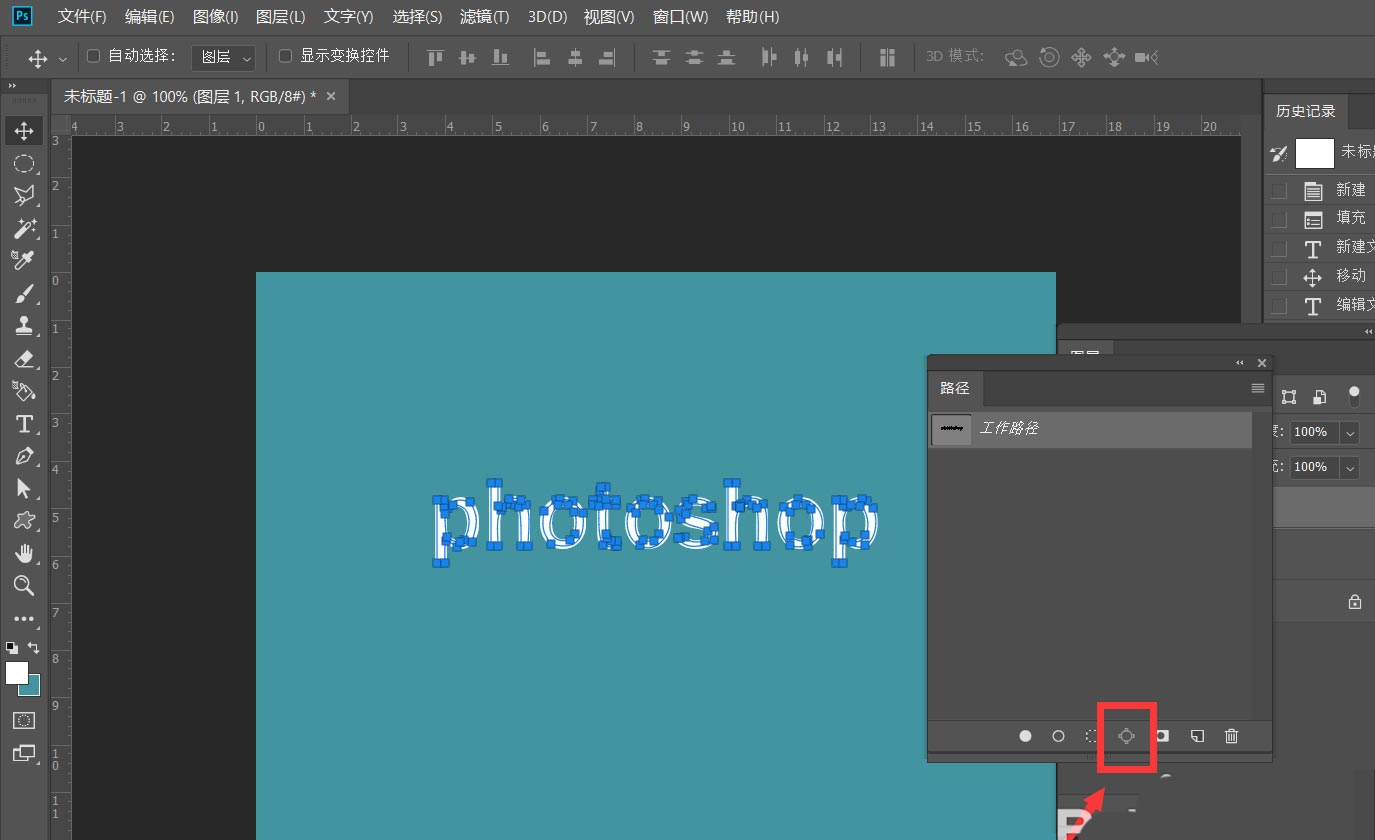Collapse the Paths panel double arrows

tap(1240, 363)
